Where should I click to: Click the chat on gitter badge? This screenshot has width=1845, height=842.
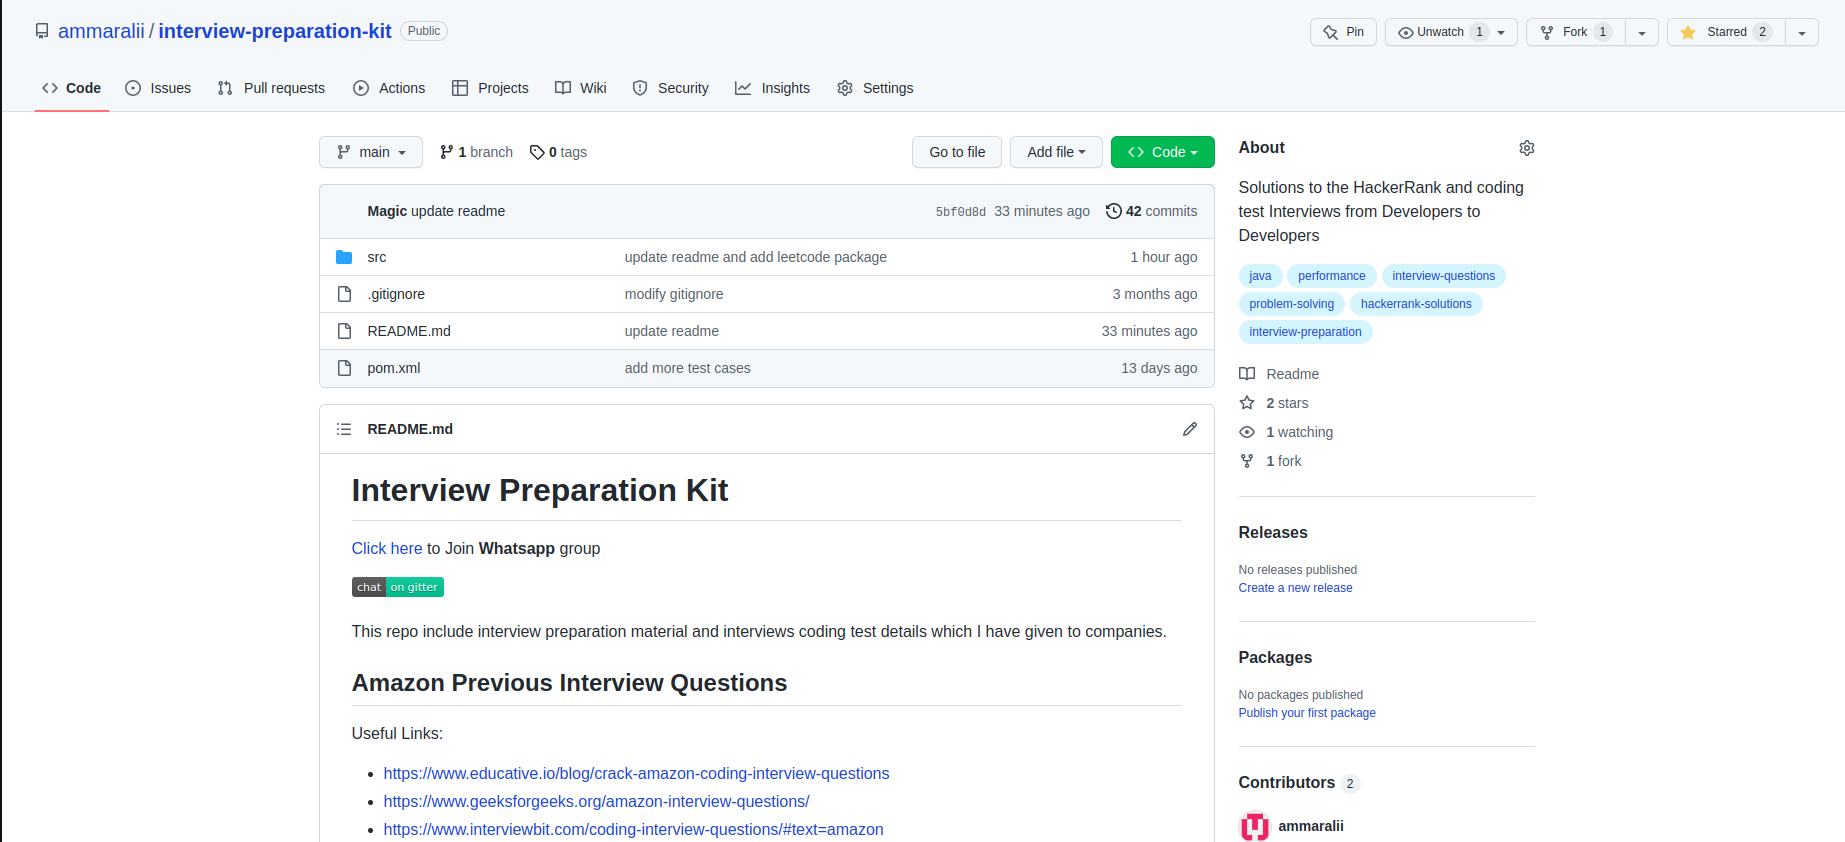click(x=397, y=587)
